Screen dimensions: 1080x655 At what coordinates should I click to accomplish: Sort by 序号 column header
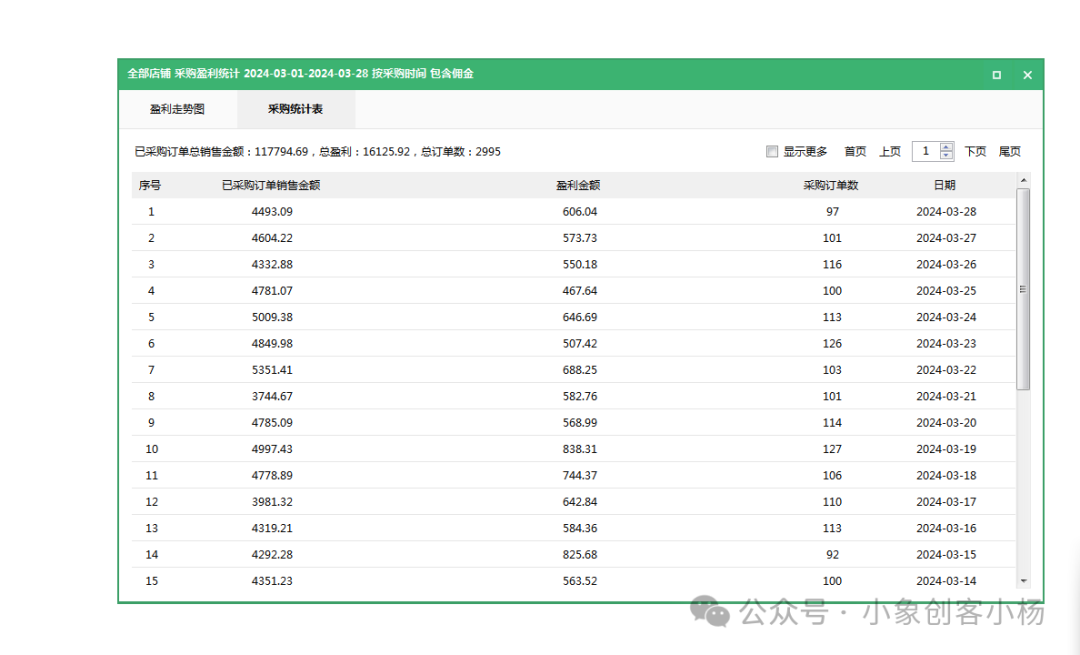coord(149,185)
